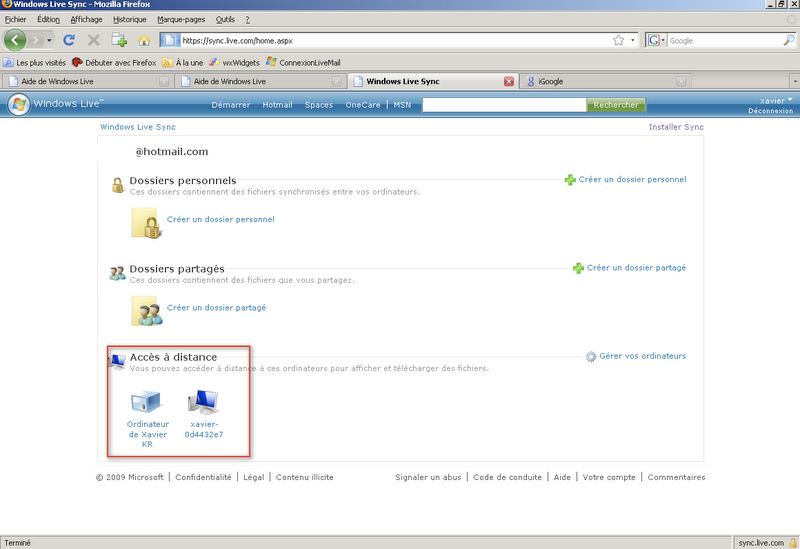The height and width of the screenshot is (549, 800).
Task: Go to Hotmail link
Action: (277, 105)
